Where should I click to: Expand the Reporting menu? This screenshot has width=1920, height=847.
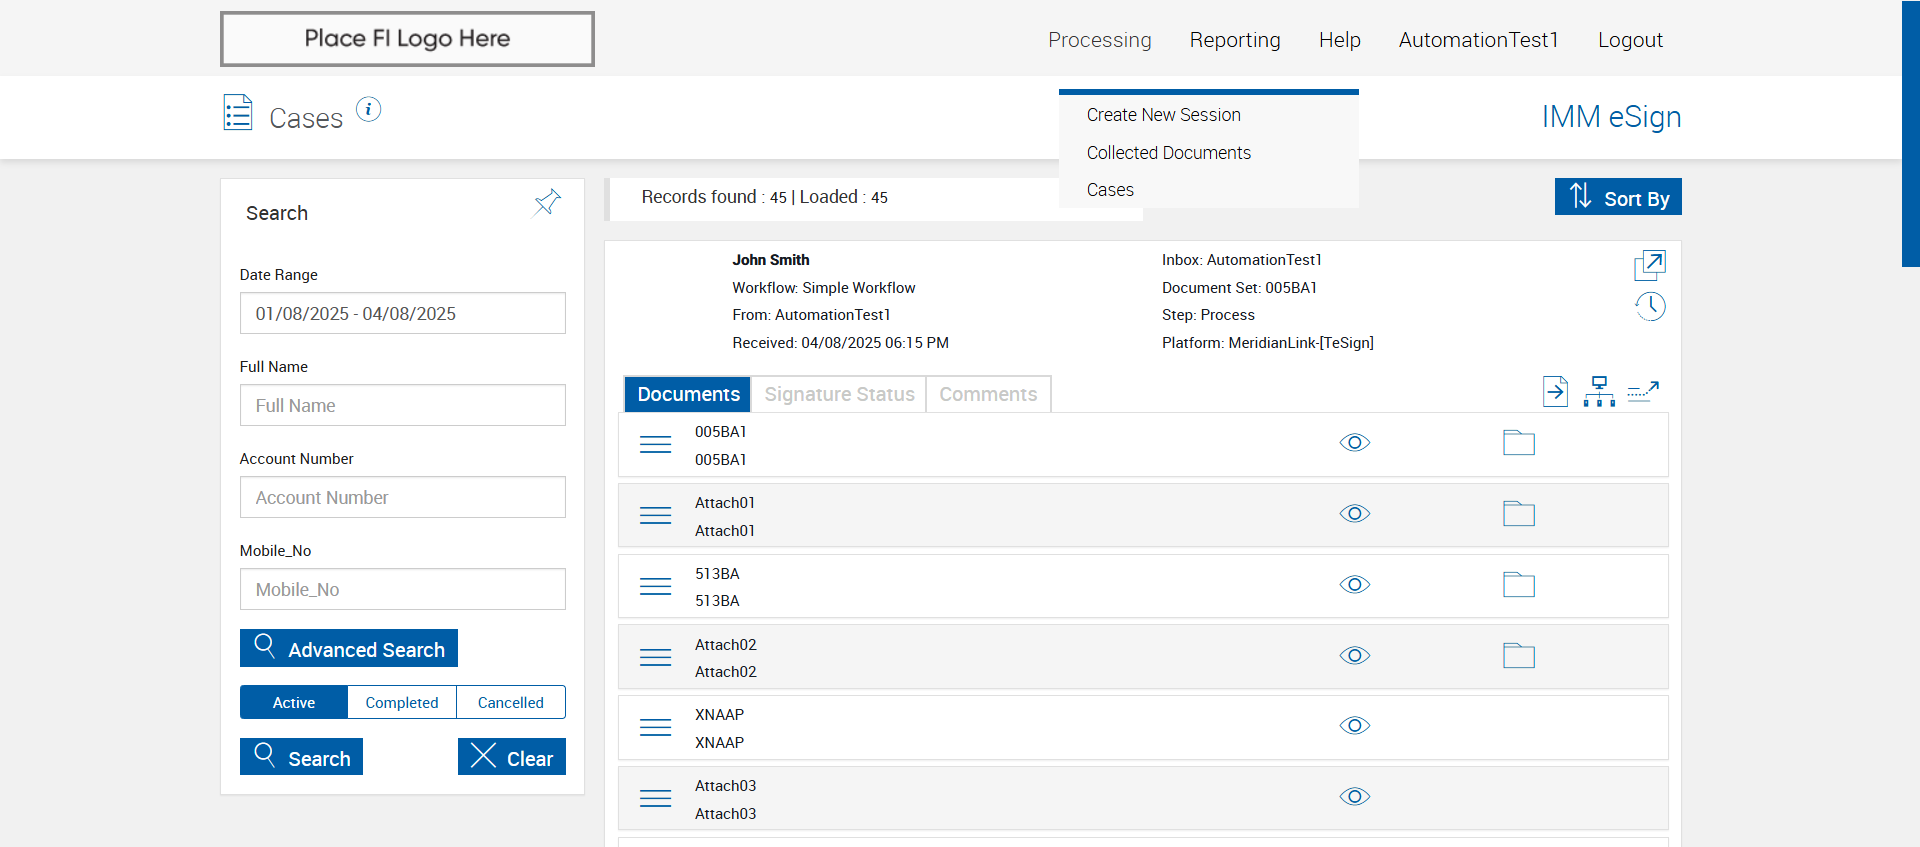tap(1234, 40)
